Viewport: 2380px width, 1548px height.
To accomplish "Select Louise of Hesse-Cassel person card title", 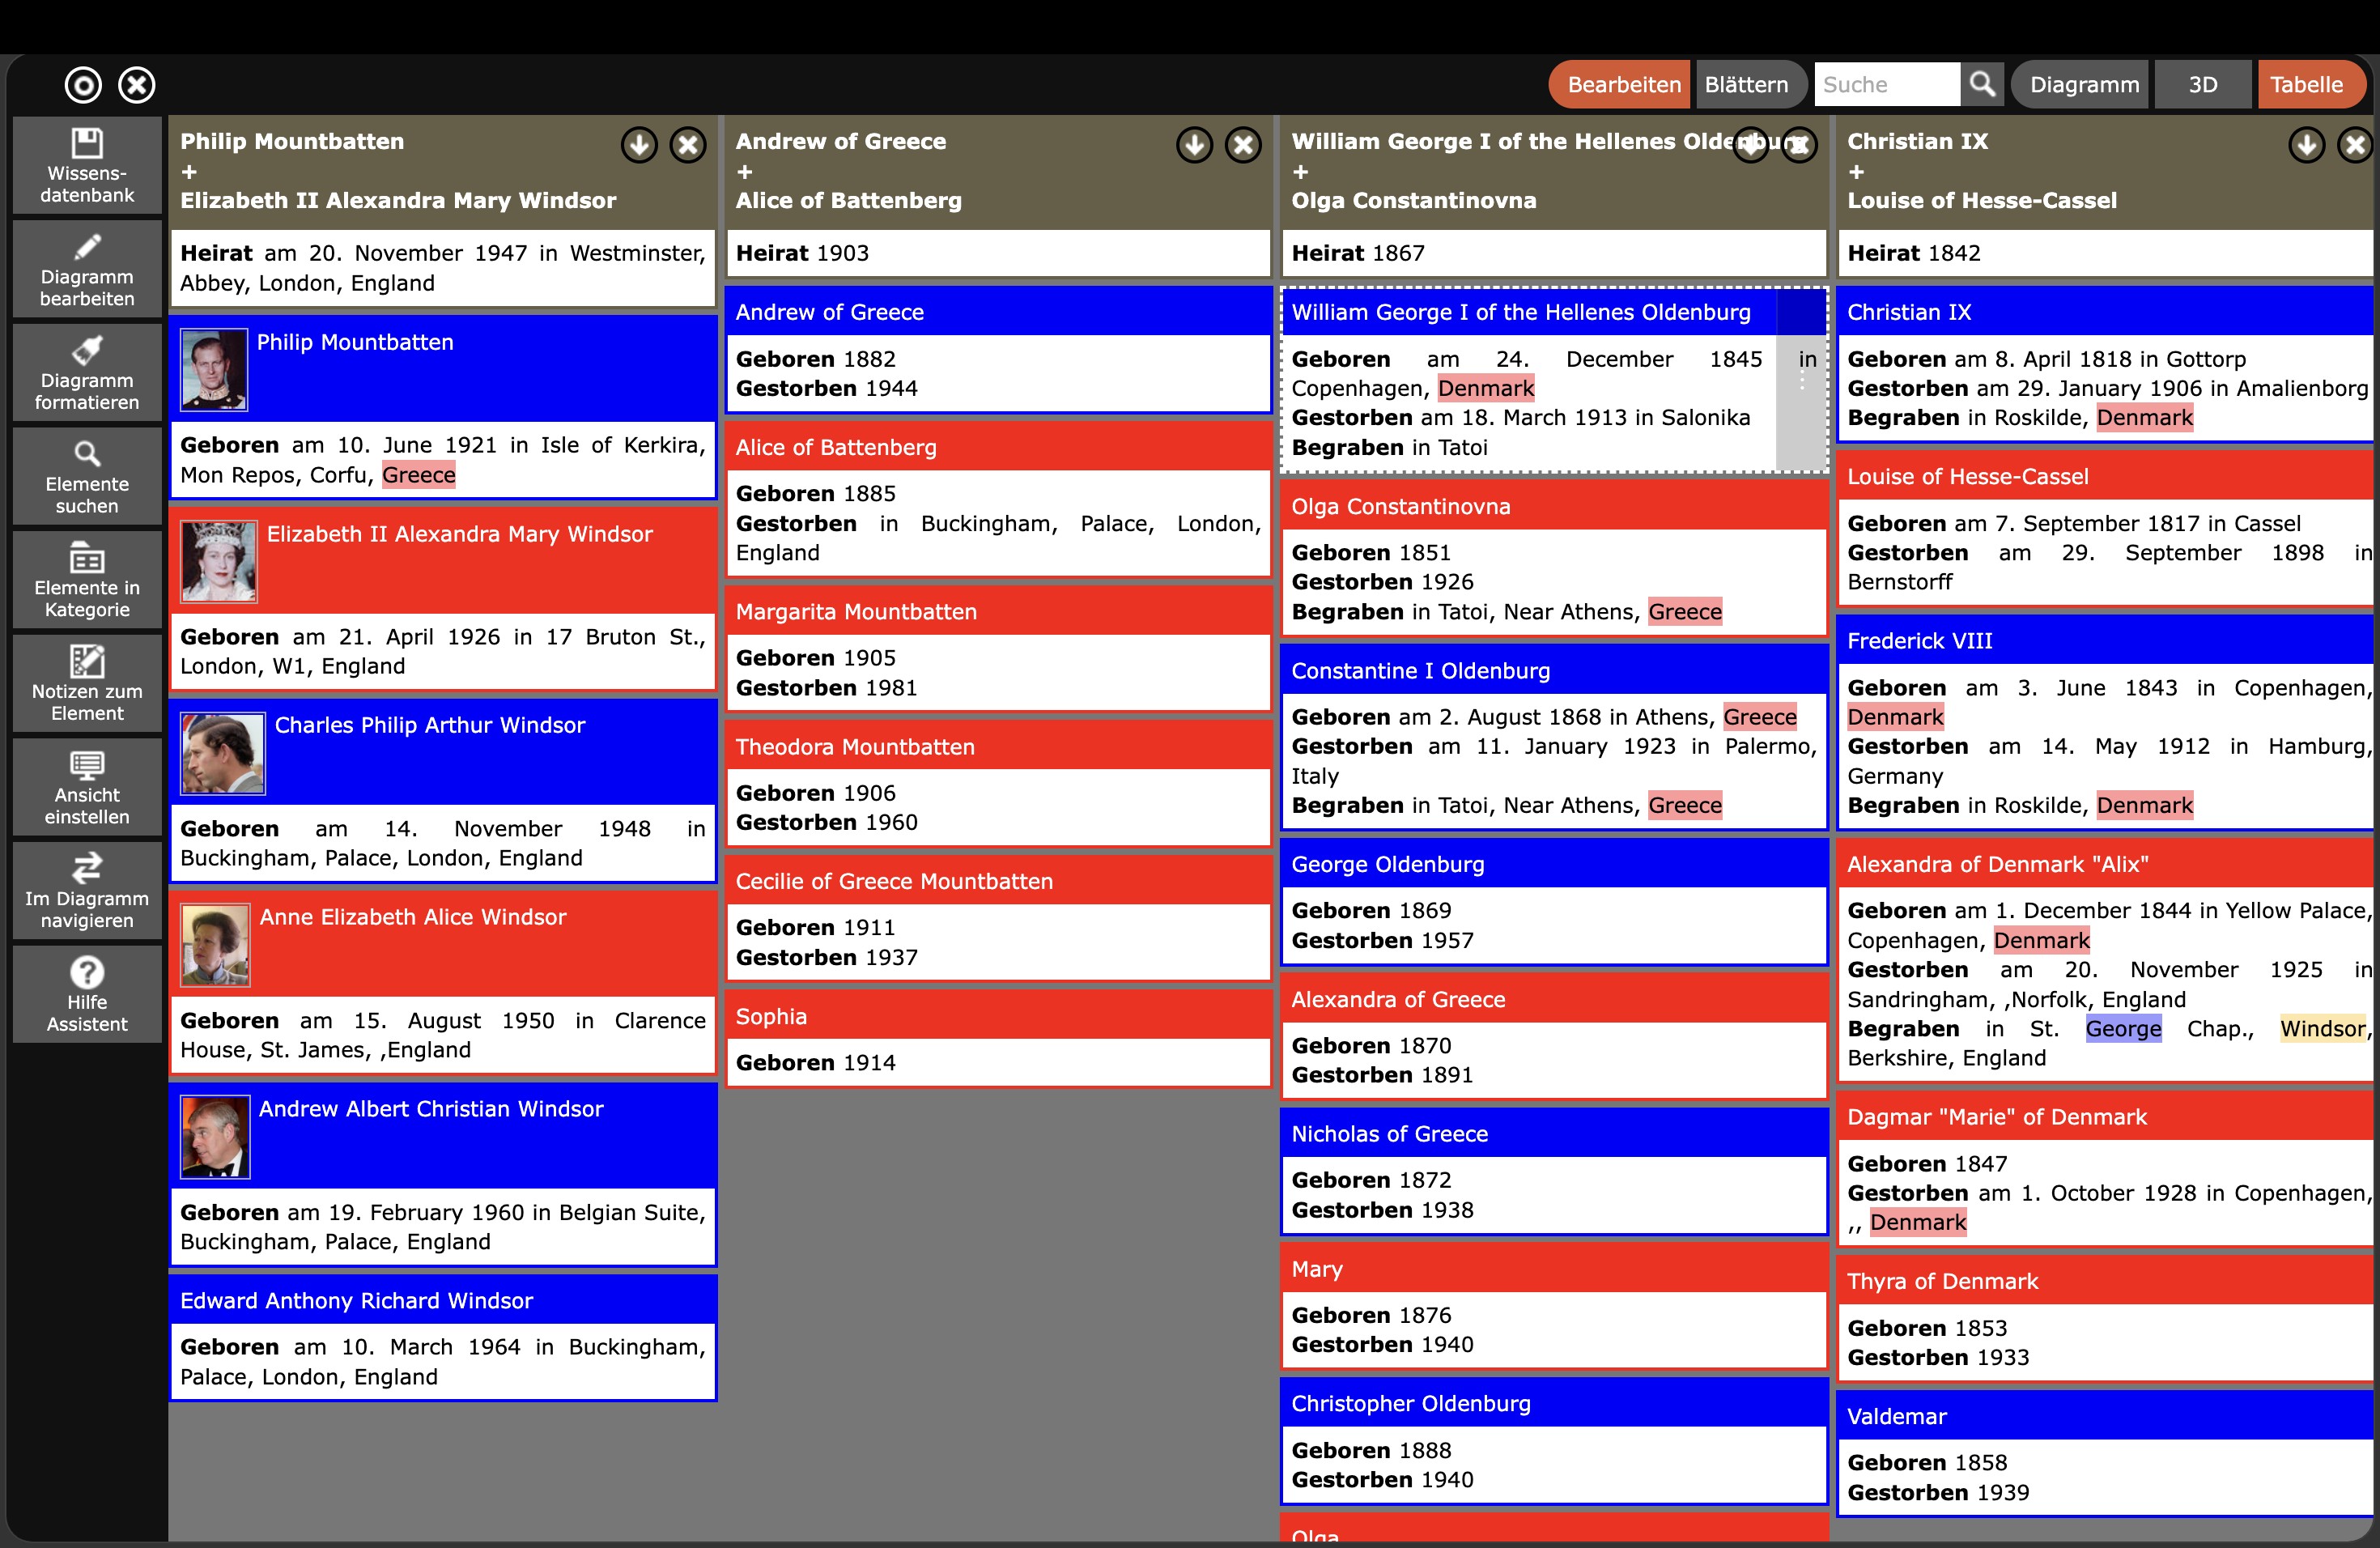I will 2106,476.
